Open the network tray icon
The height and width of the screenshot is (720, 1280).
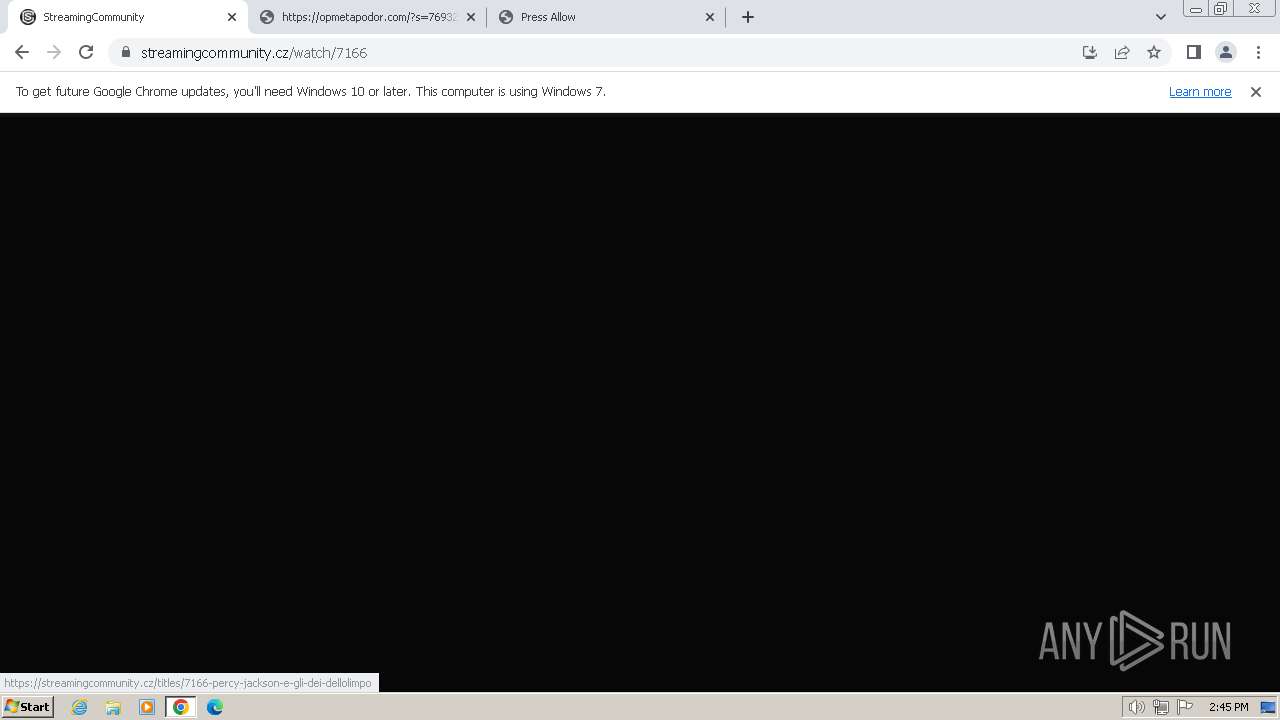coord(1161,707)
